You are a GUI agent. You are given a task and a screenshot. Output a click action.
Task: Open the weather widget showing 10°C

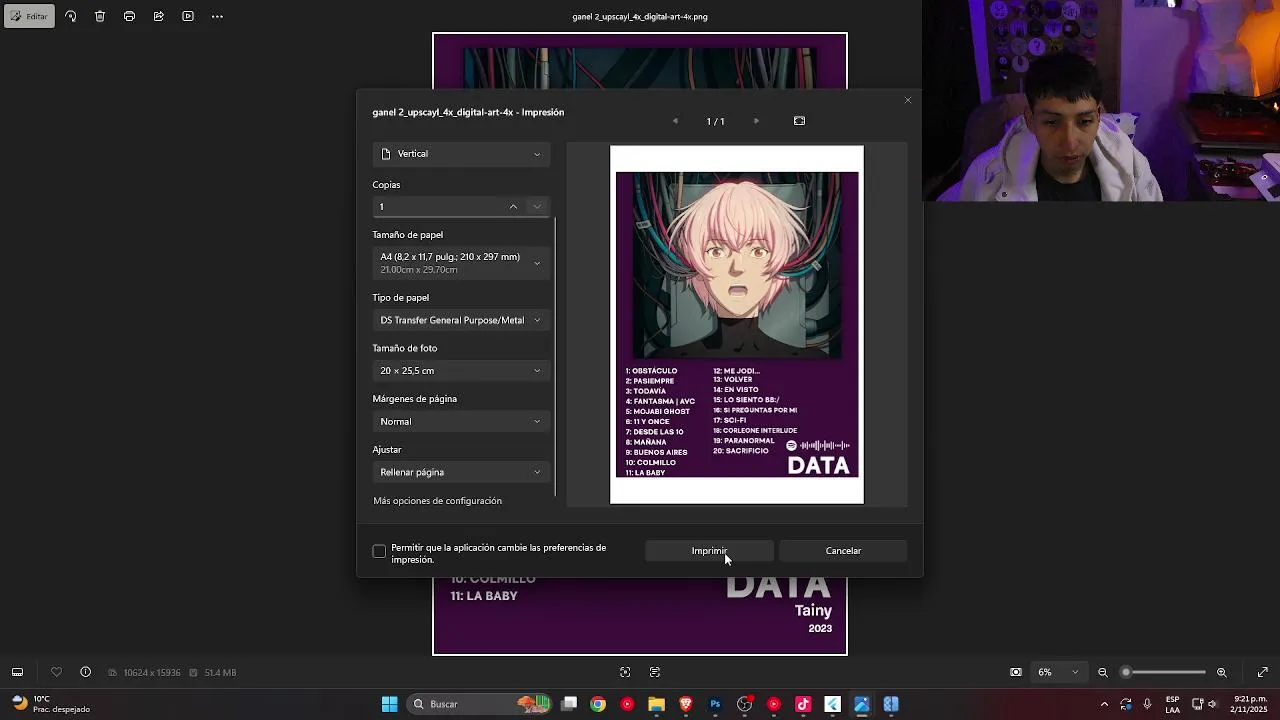pos(50,704)
